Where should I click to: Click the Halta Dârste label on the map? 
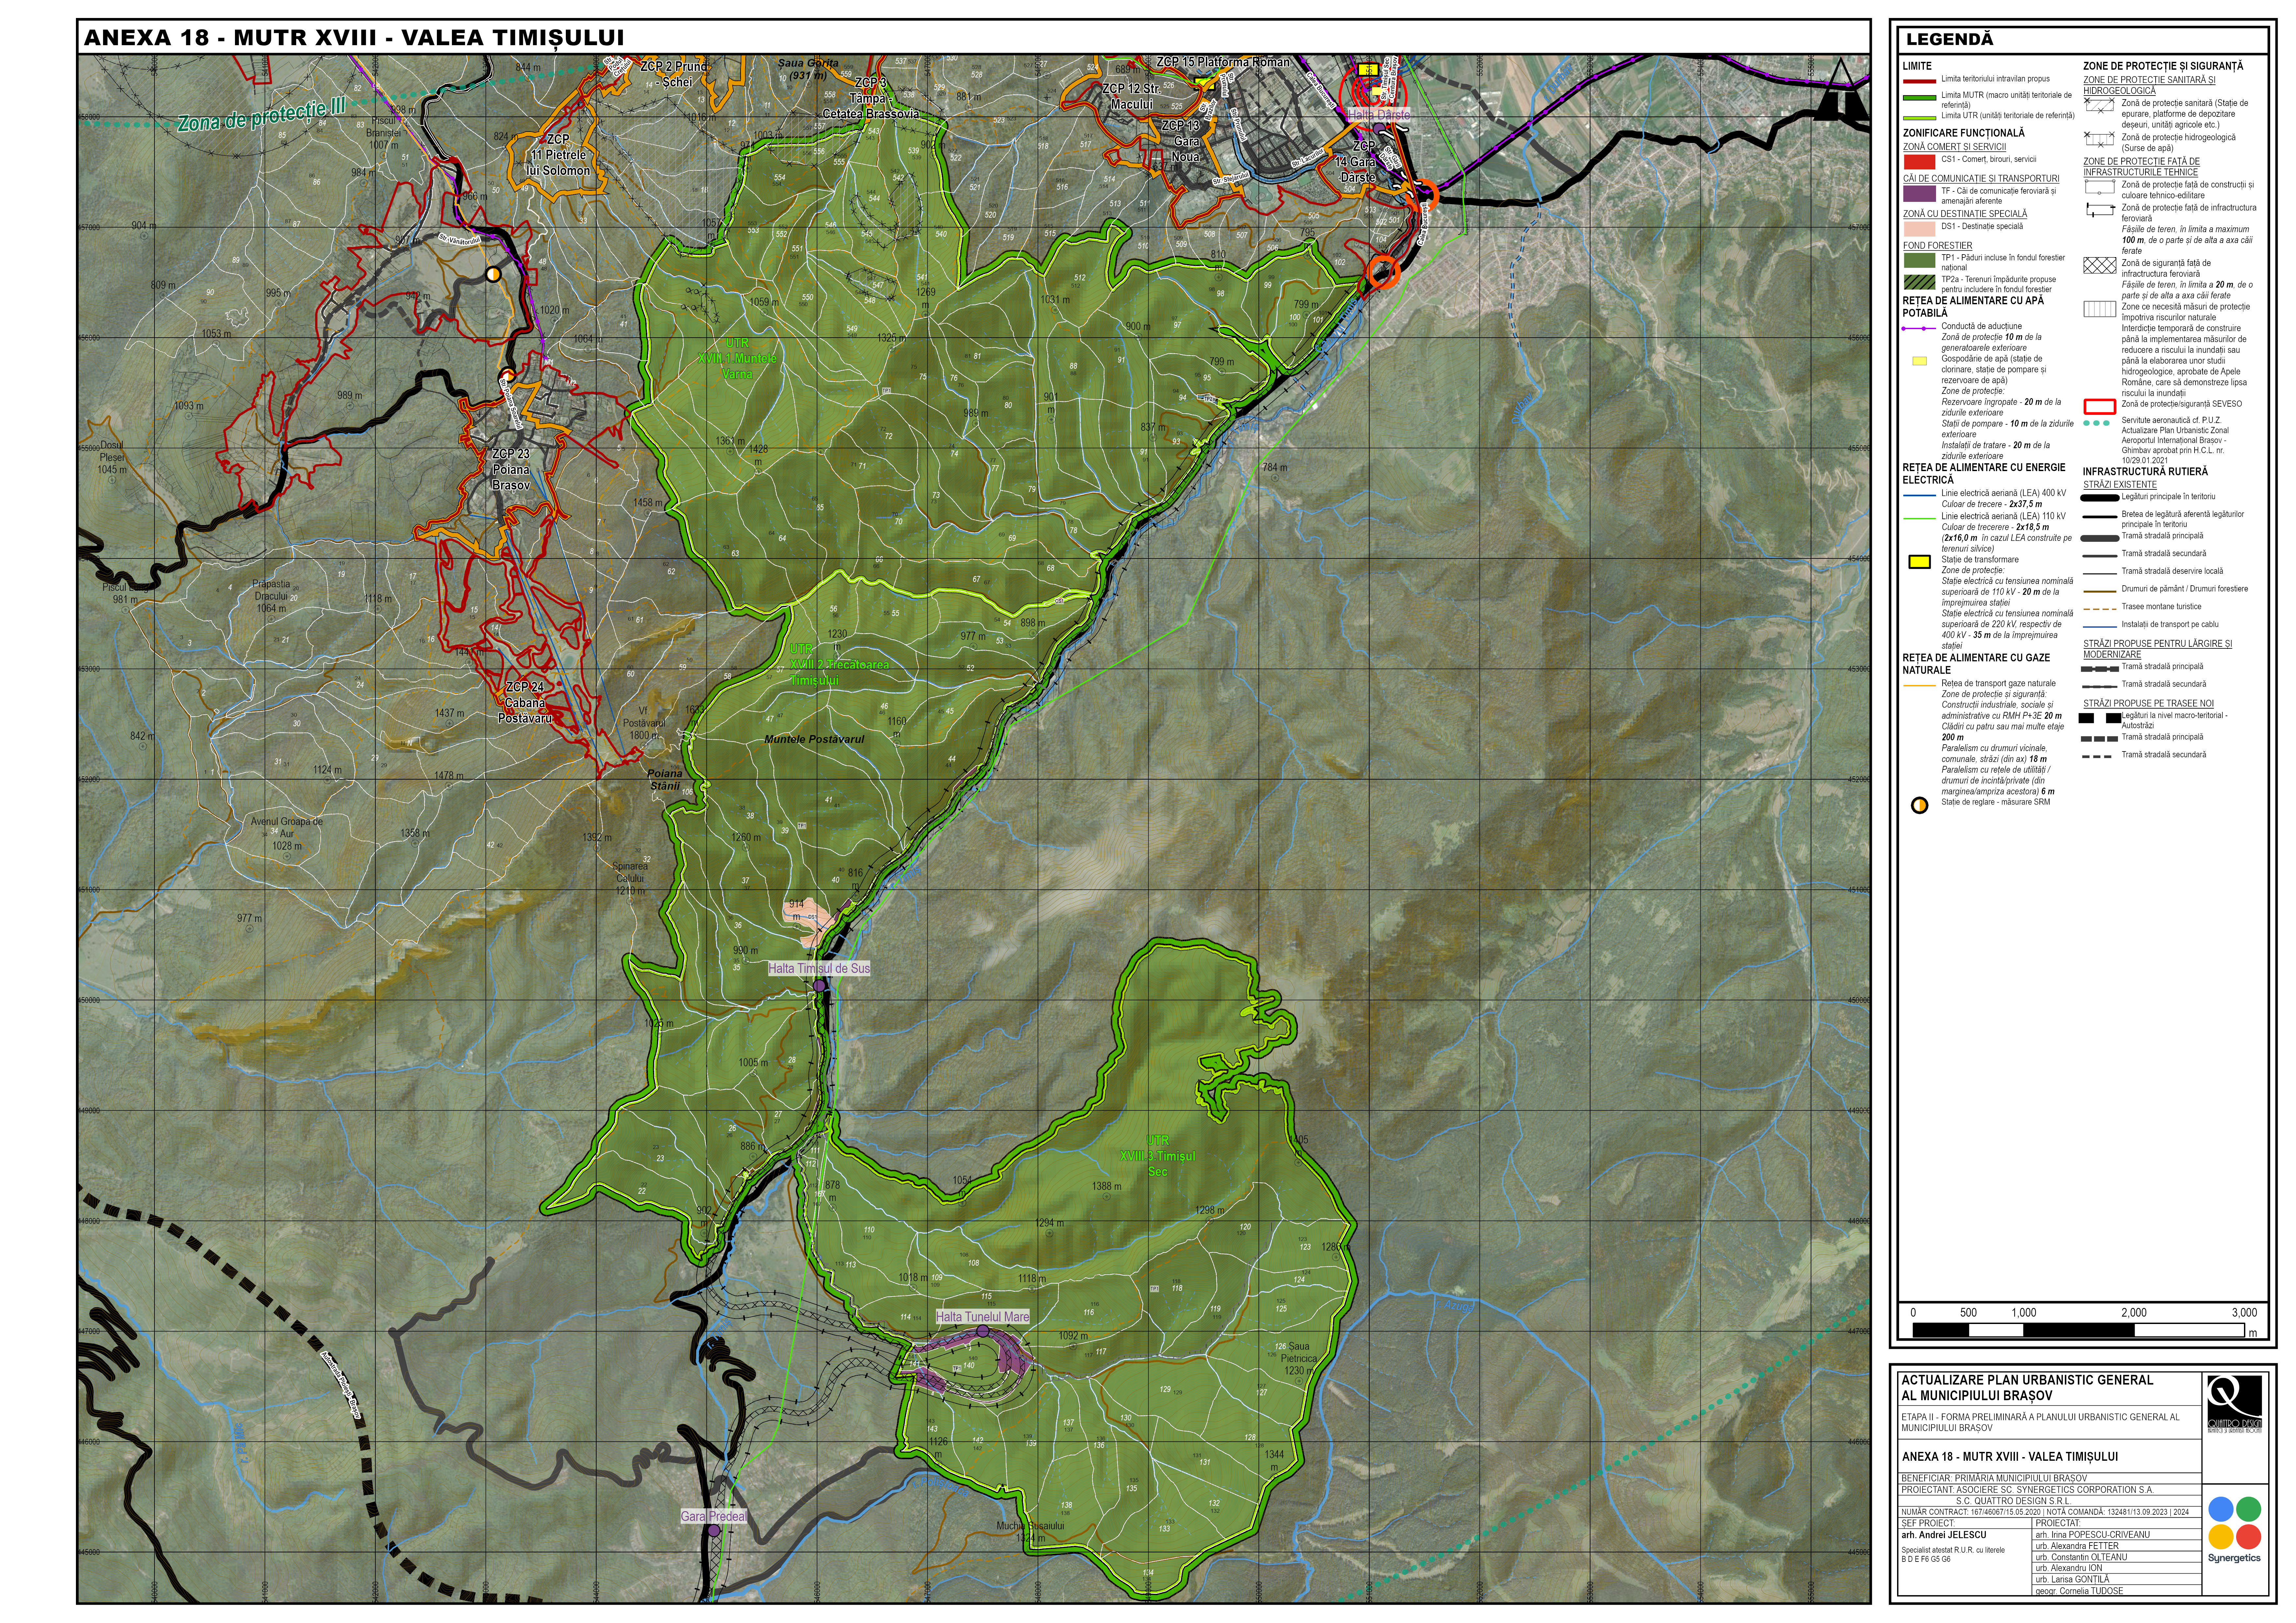click(1379, 115)
